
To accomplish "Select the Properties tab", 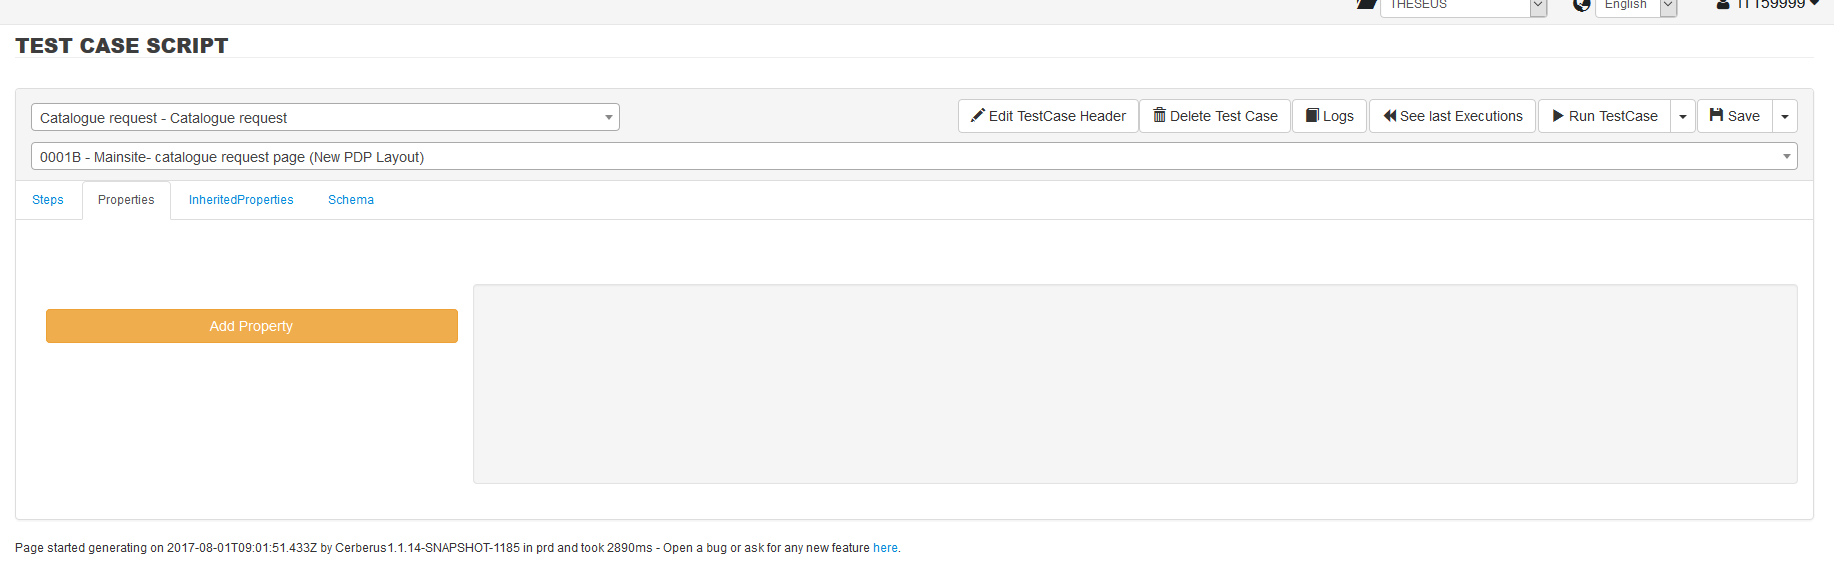I will pyautogui.click(x=126, y=200).
